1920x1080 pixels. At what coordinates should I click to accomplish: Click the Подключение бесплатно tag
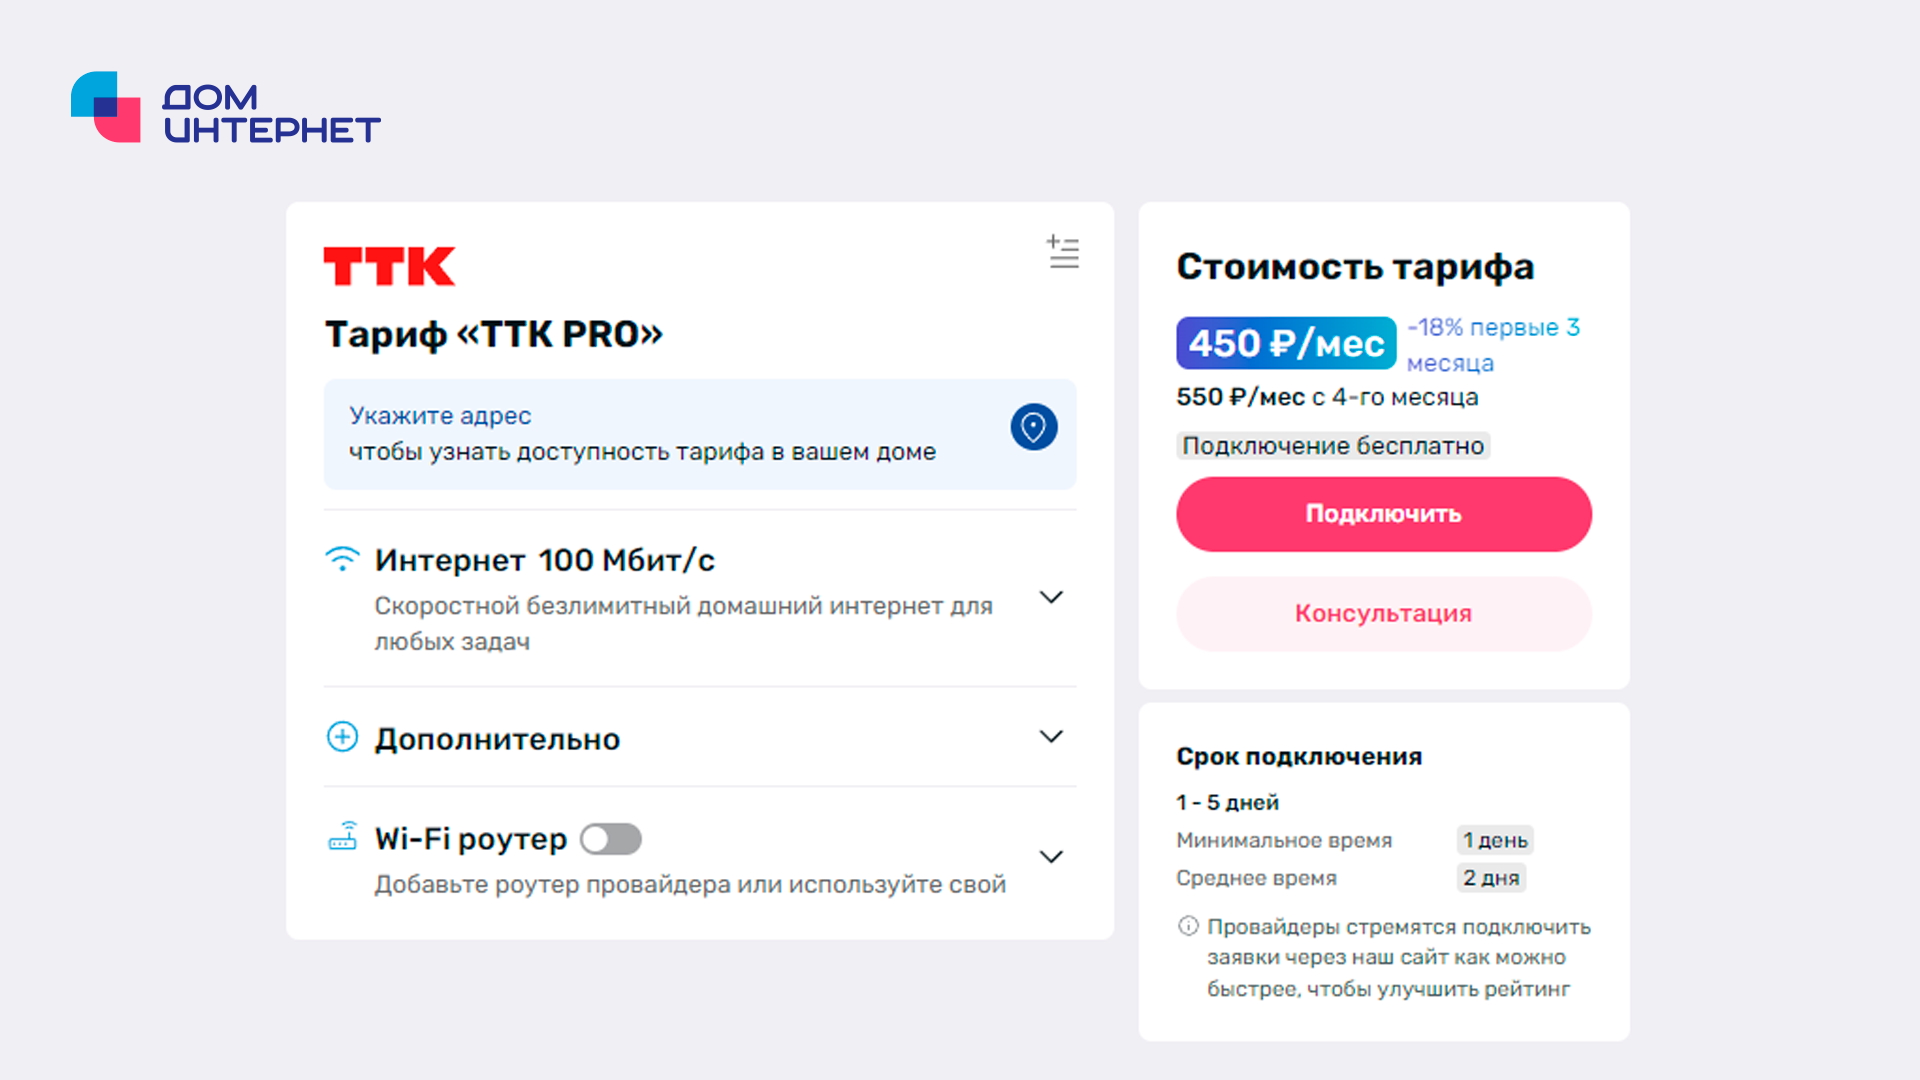point(1333,446)
